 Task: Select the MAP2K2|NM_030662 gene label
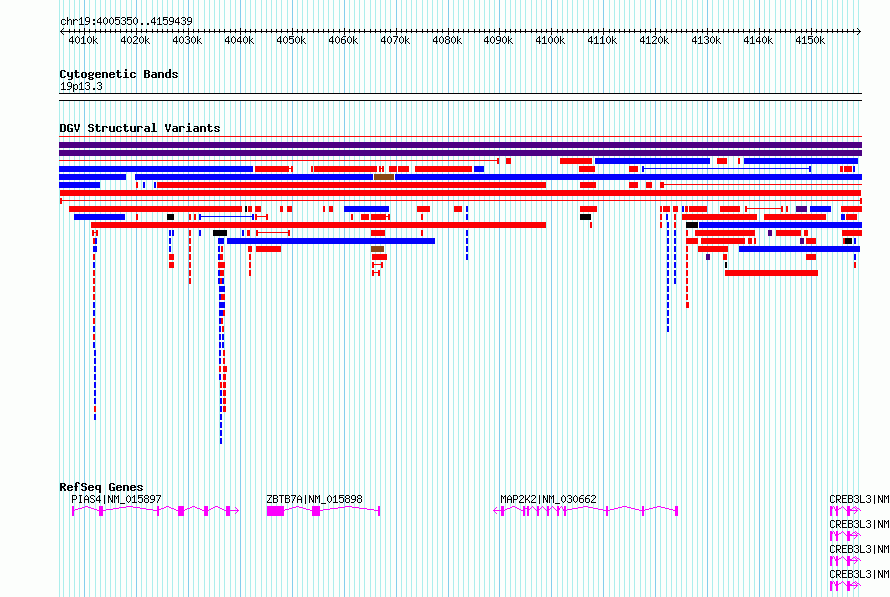pos(548,499)
